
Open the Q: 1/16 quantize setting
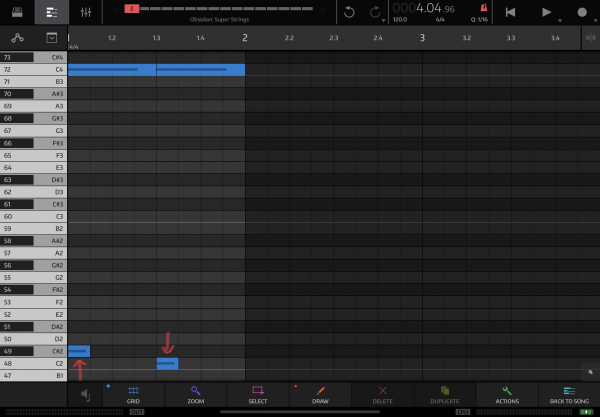479,20
